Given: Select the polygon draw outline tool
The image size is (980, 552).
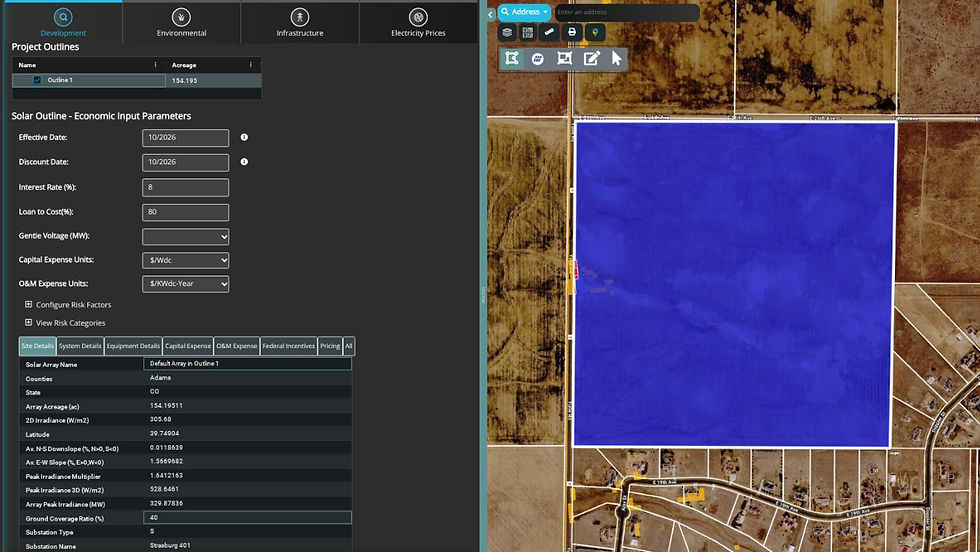Looking at the screenshot, I should pos(512,58).
